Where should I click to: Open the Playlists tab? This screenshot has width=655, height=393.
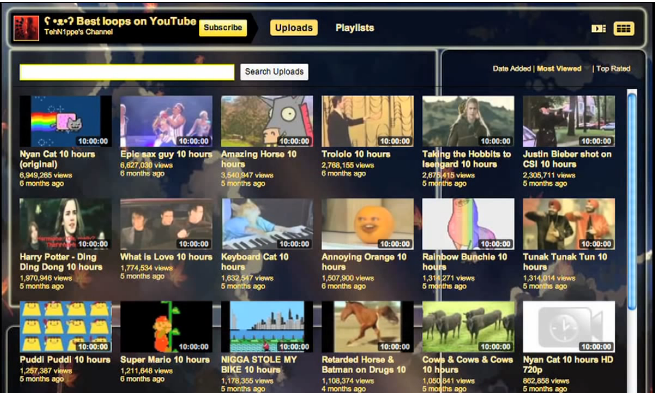click(355, 28)
